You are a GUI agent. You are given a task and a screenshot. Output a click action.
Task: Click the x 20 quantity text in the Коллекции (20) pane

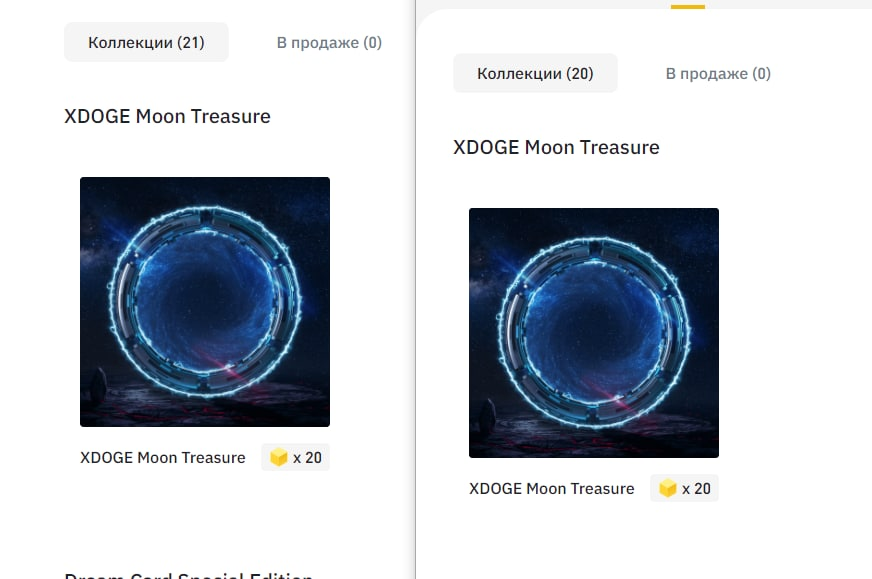coord(696,489)
